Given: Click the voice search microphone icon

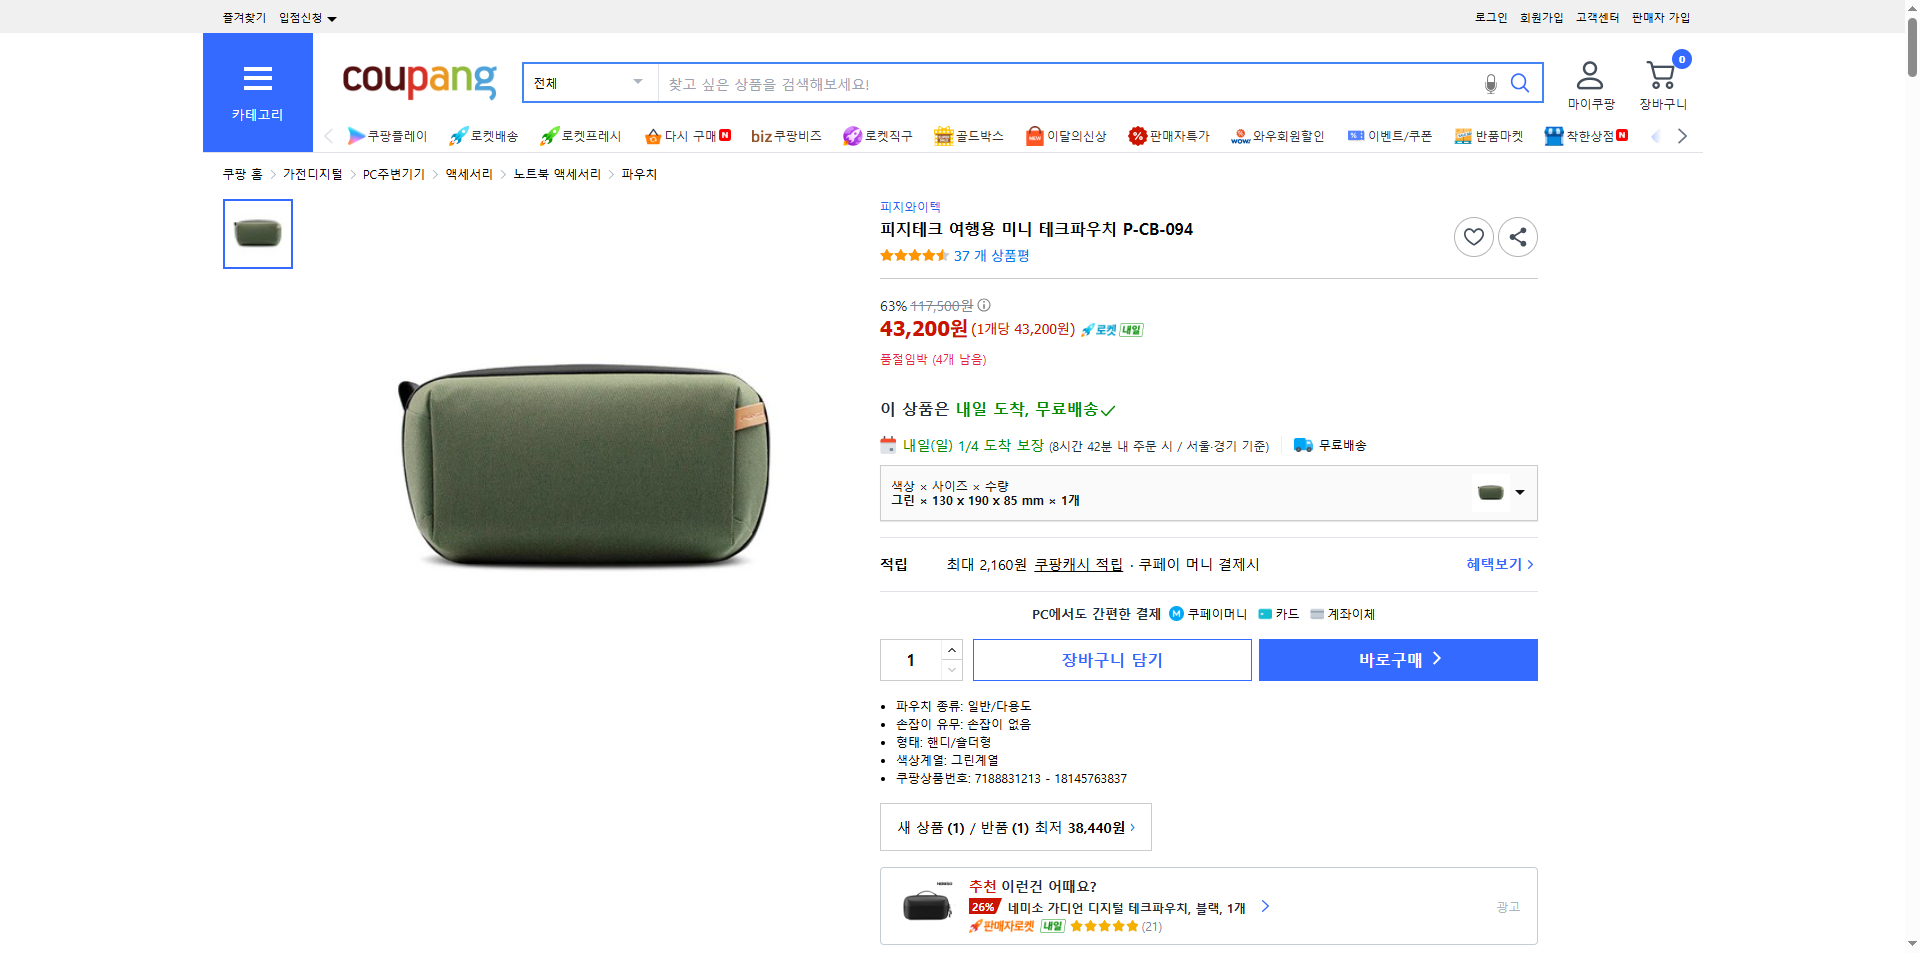Looking at the screenshot, I should click(x=1489, y=83).
